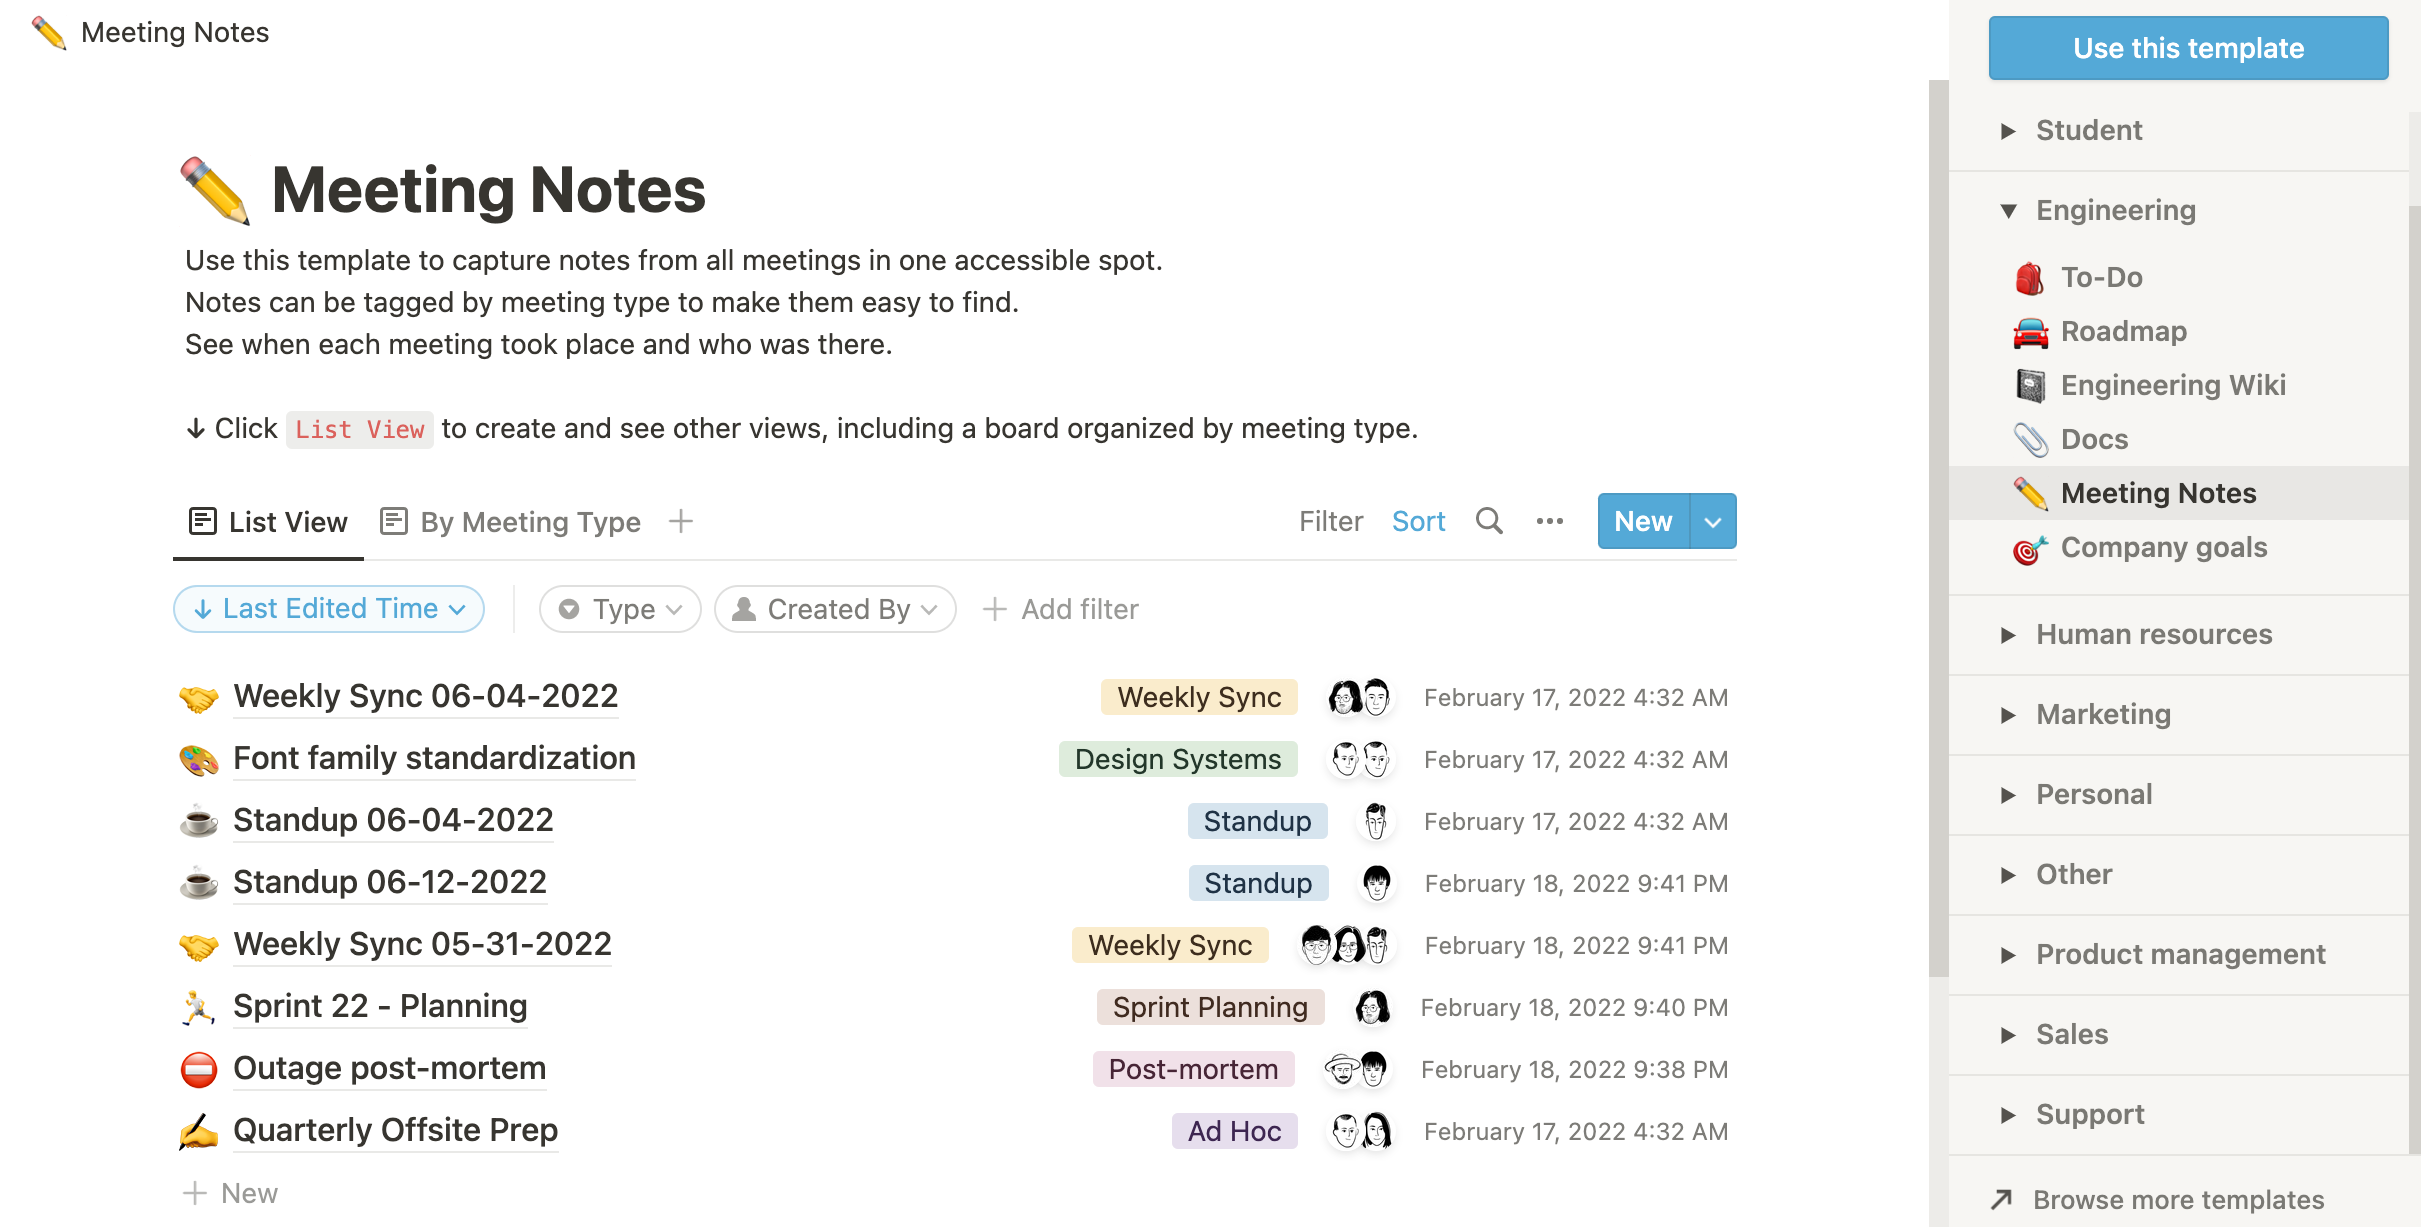The width and height of the screenshot is (2421, 1227).
Task: Click the search icon in toolbar
Action: [1488, 521]
